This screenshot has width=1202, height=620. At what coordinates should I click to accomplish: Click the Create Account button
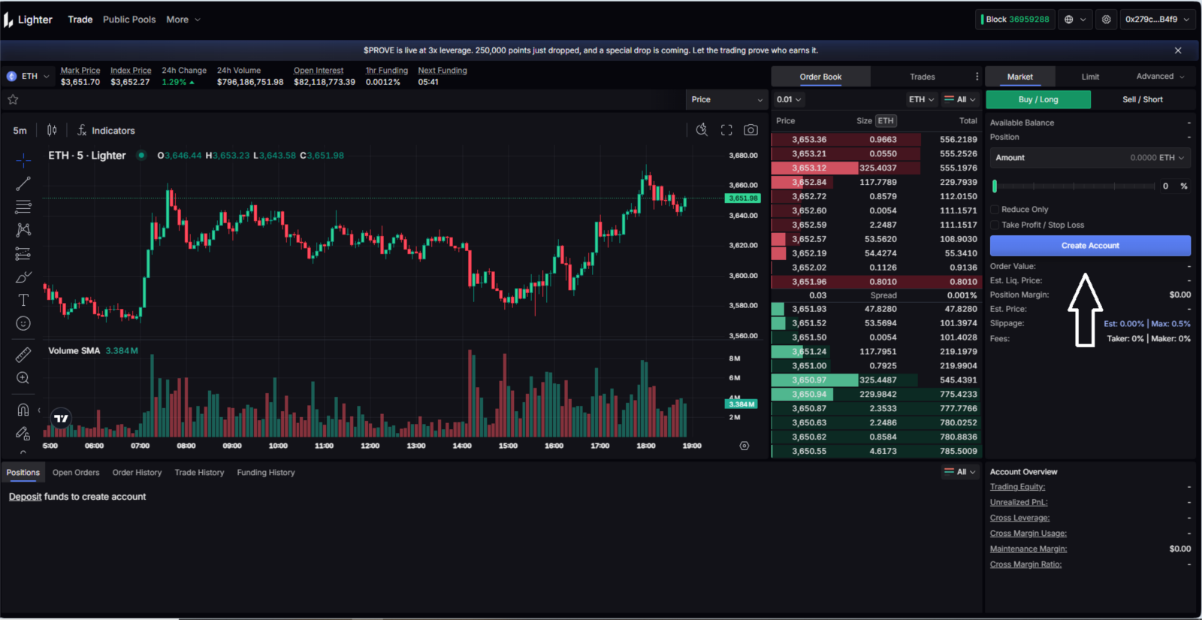(1090, 246)
